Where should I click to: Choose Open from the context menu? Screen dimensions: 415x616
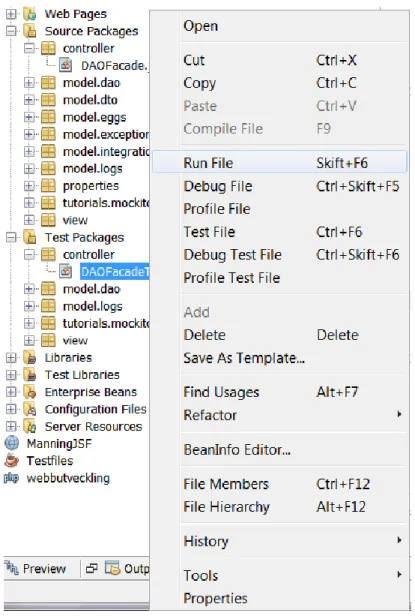pyautogui.click(x=279, y=26)
